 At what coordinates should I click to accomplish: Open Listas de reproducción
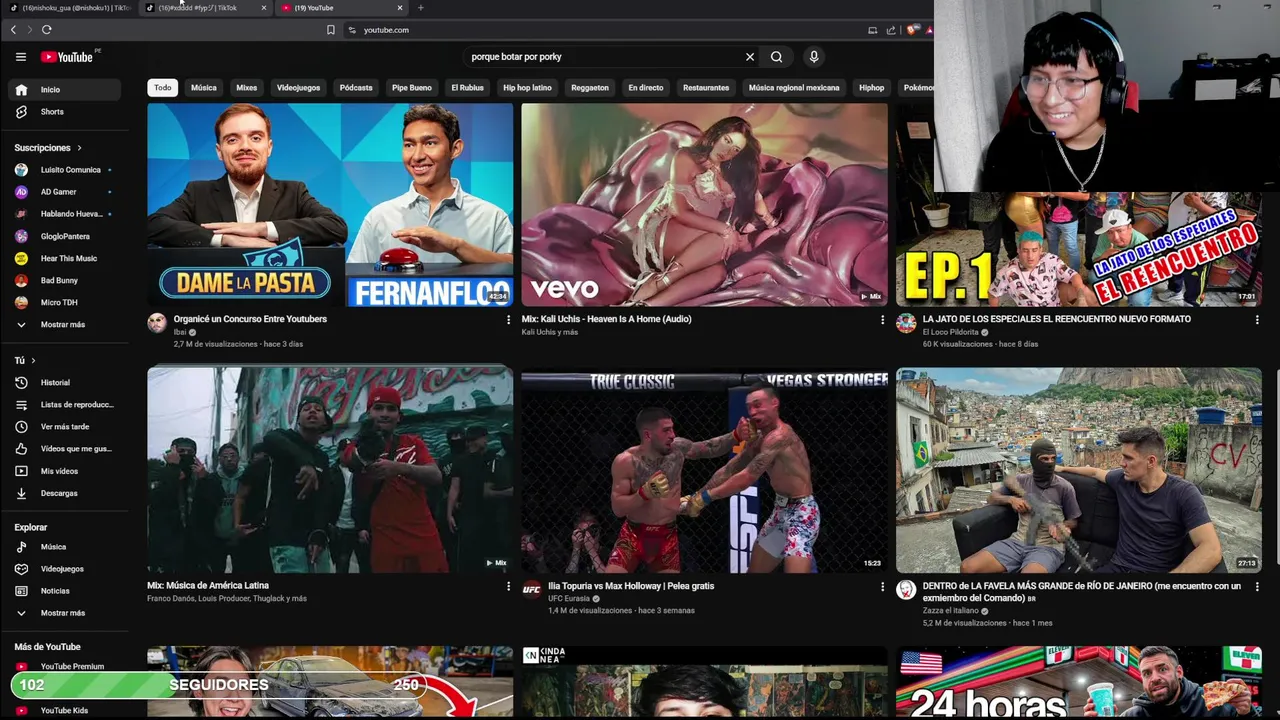[x=64, y=404]
